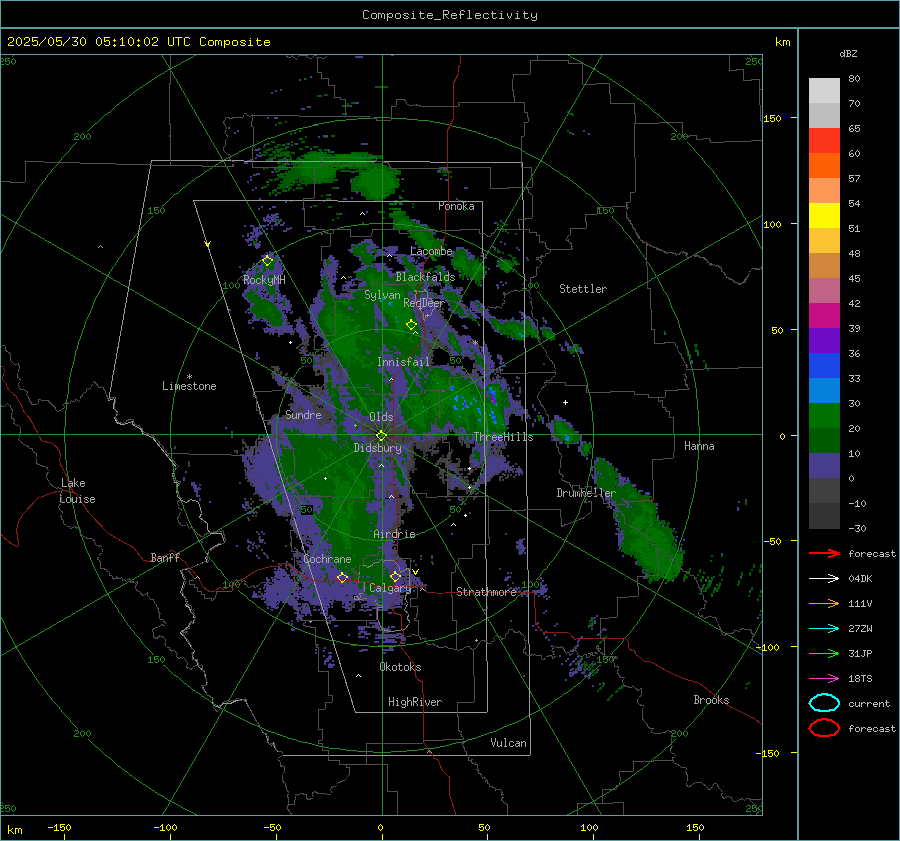Image resolution: width=900 pixels, height=841 pixels.
Task: Click the cyan current ellipse legend icon
Action: pos(824,703)
